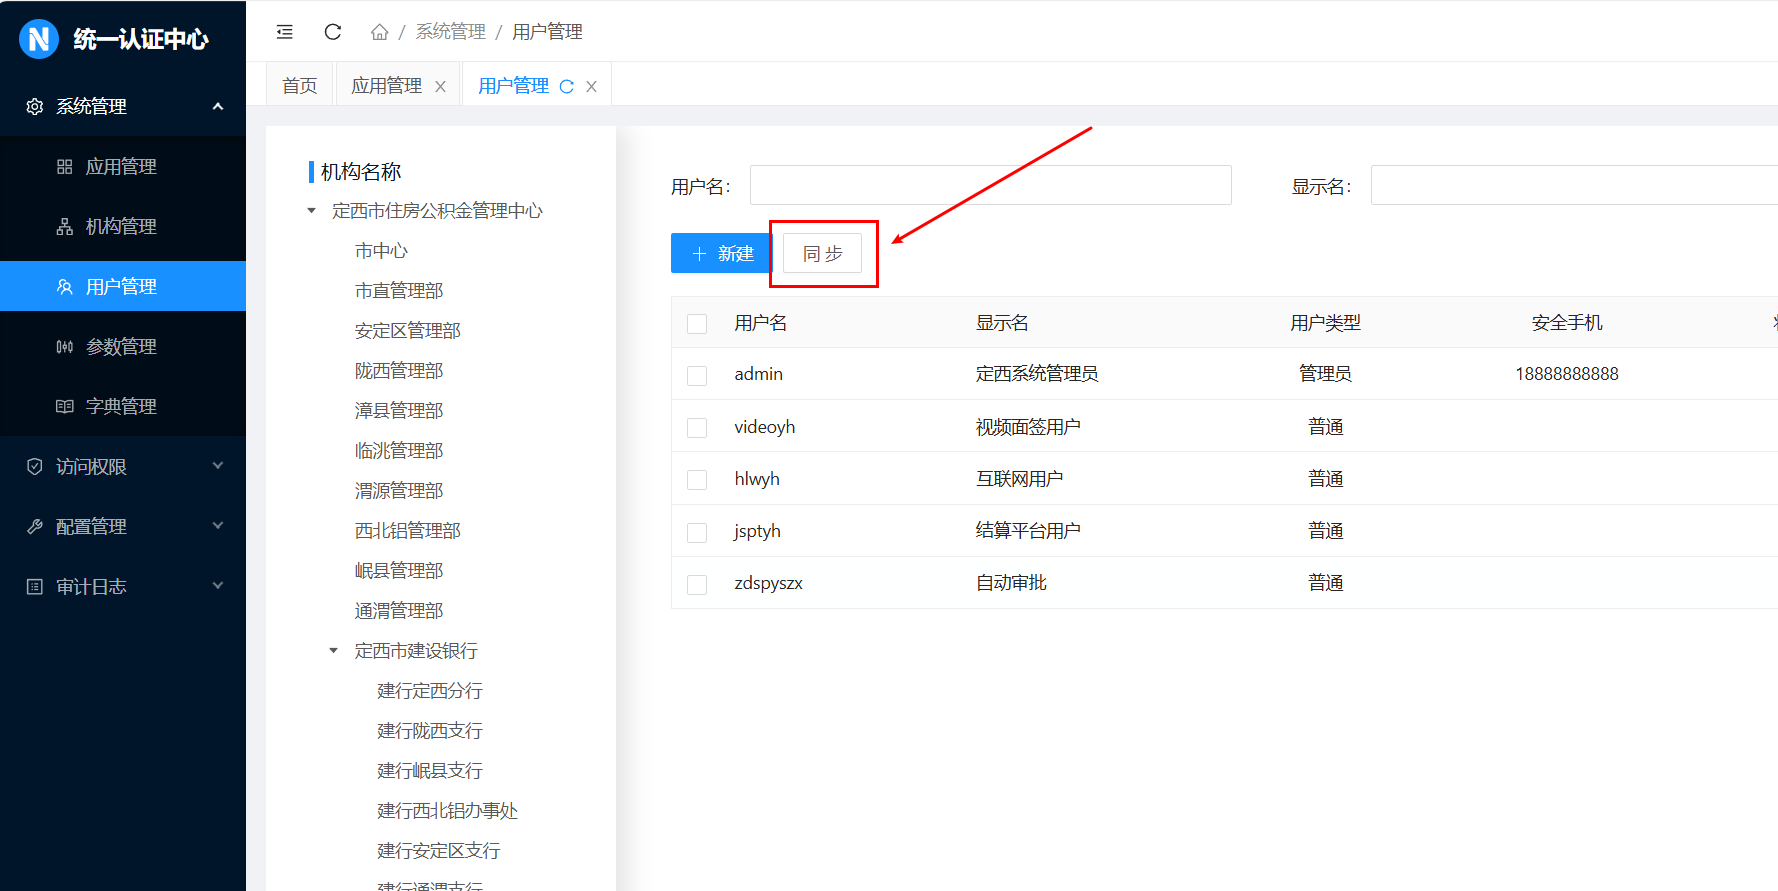Close the 用户管理 tab
The width and height of the screenshot is (1778, 891).
pos(592,87)
